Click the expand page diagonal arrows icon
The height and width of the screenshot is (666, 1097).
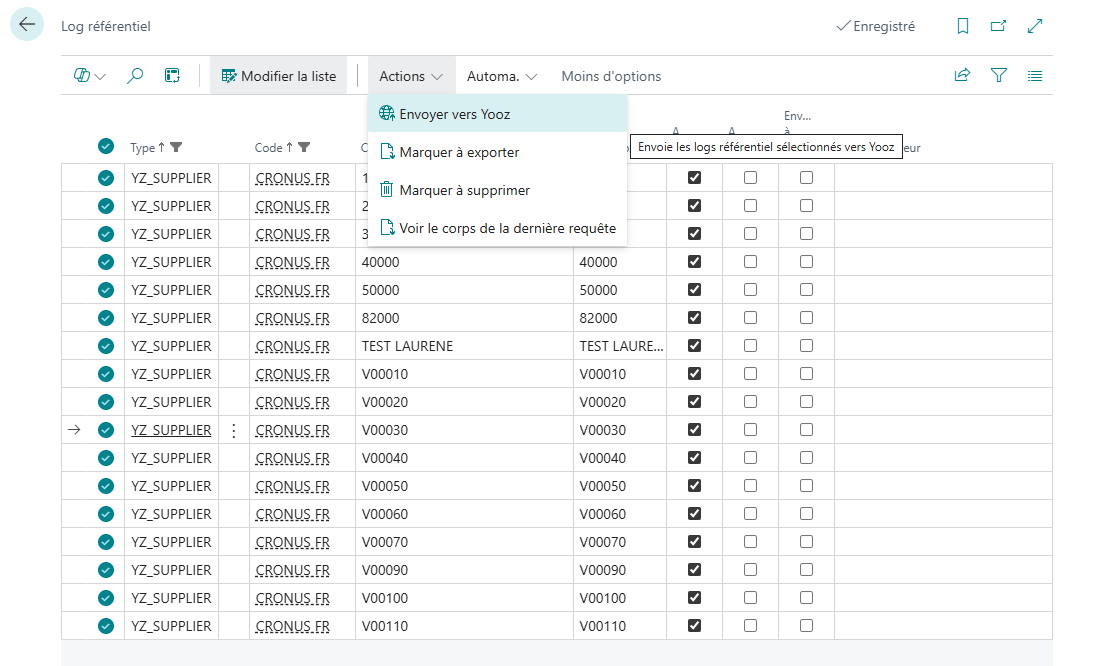(1035, 27)
